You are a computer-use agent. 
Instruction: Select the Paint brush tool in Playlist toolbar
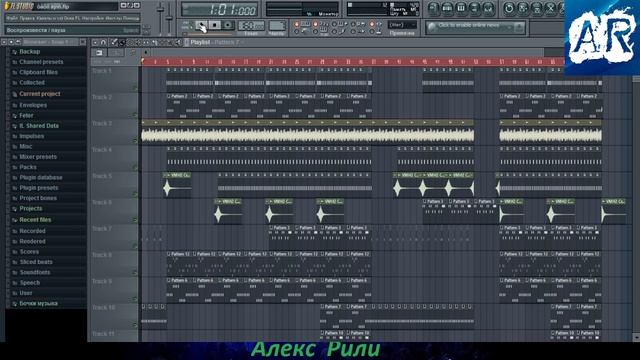[x=122, y=42]
